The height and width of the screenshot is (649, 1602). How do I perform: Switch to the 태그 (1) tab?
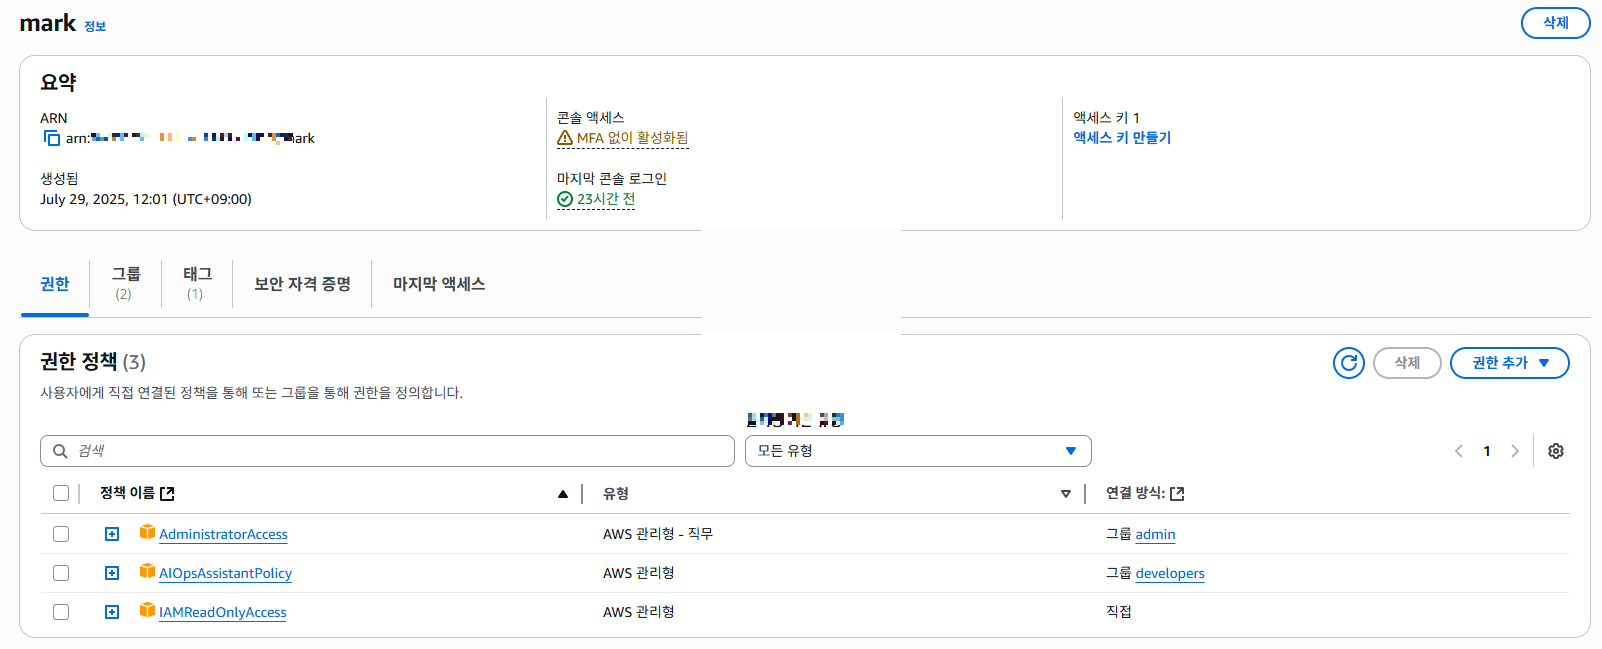(197, 283)
